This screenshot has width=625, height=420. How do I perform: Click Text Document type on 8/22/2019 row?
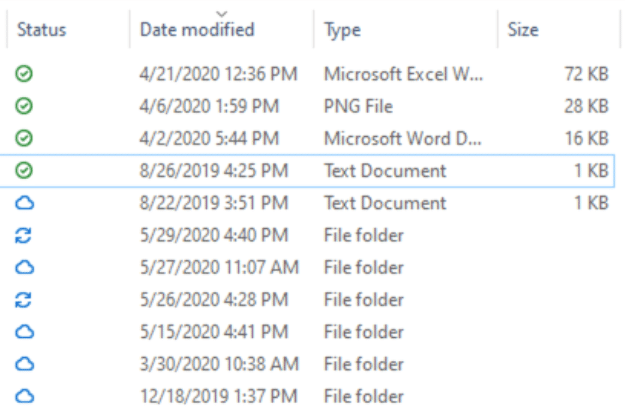[385, 203]
